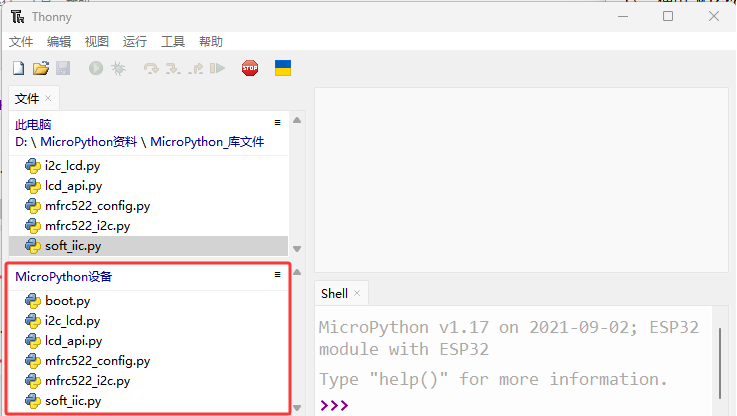The height and width of the screenshot is (416, 737).
Task: Click the Shell prompt >>> input line
Action: (515, 405)
